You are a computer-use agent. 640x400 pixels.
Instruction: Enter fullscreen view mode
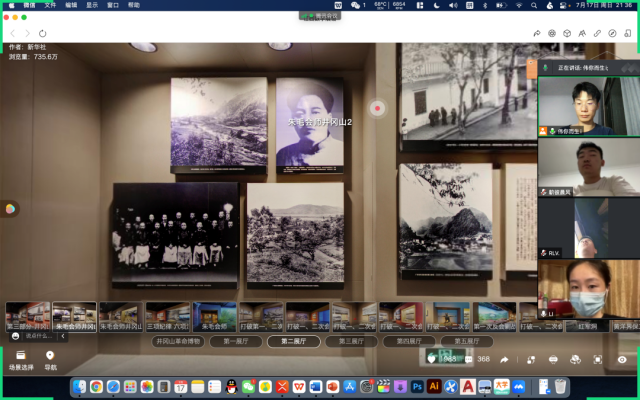click(x=598, y=360)
